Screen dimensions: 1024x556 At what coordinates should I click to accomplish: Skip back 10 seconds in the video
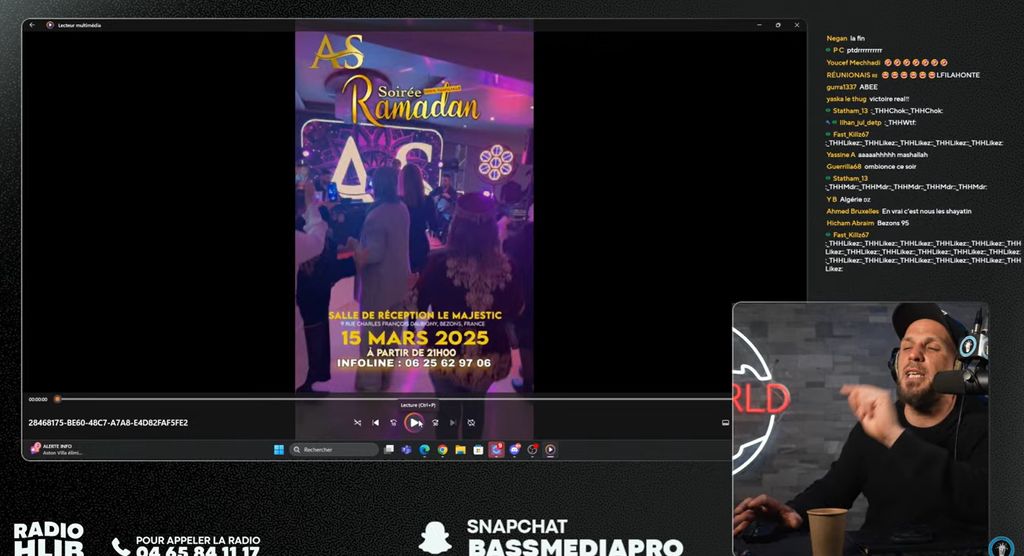(393, 423)
